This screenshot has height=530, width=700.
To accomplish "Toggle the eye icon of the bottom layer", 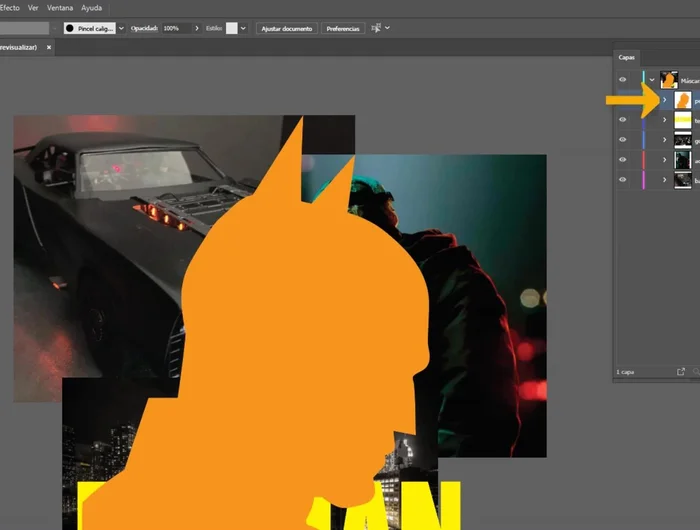I will pyautogui.click(x=622, y=180).
